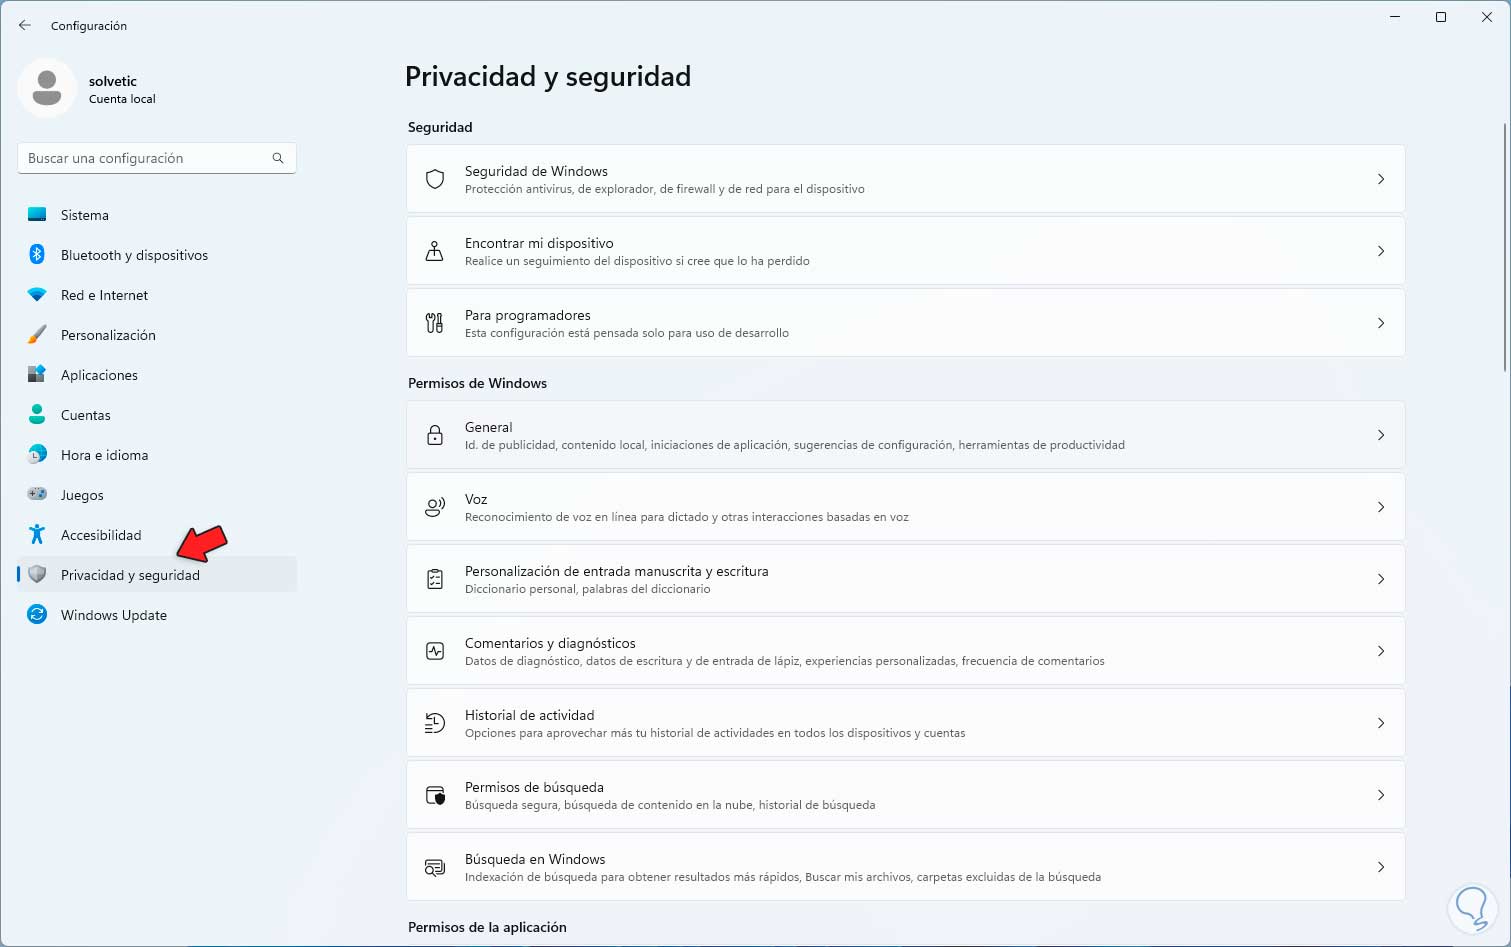
Task: Click the Para programadores tools icon
Action: [x=435, y=323]
